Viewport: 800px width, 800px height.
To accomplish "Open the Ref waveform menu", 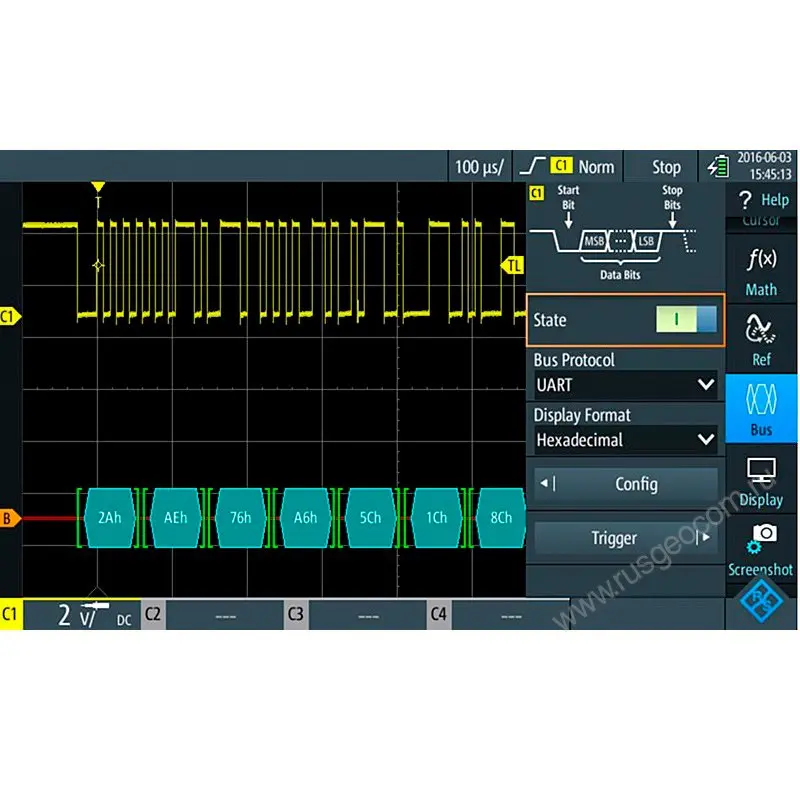I will coord(761,339).
